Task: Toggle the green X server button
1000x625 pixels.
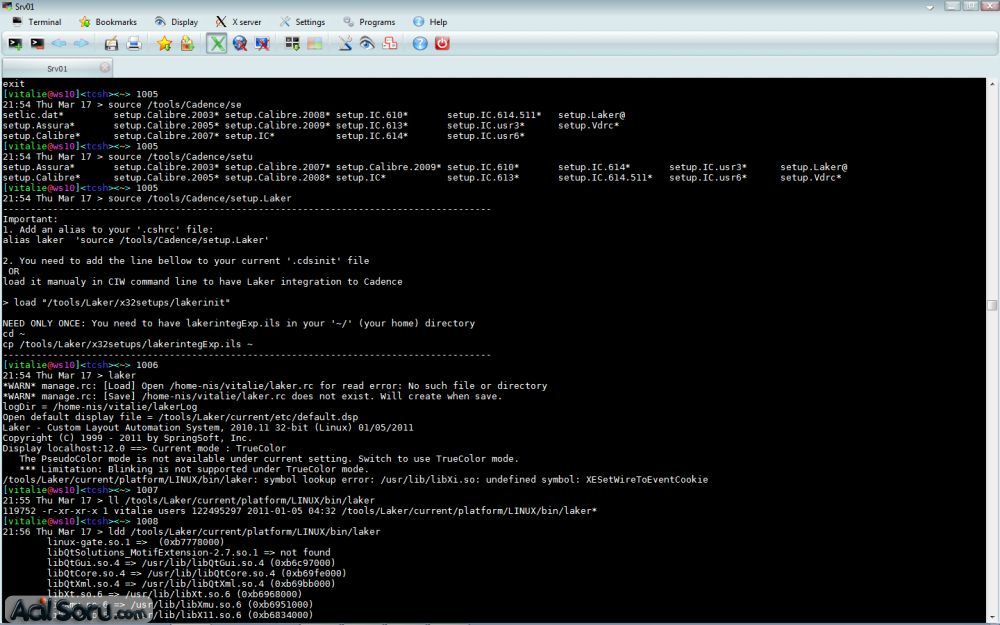Action: (217, 43)
